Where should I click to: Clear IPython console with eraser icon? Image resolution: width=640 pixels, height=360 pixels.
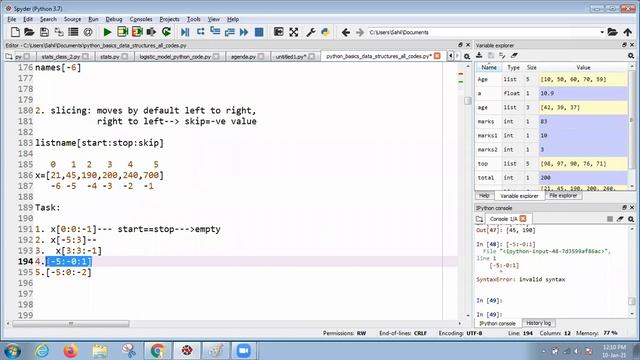620,219
